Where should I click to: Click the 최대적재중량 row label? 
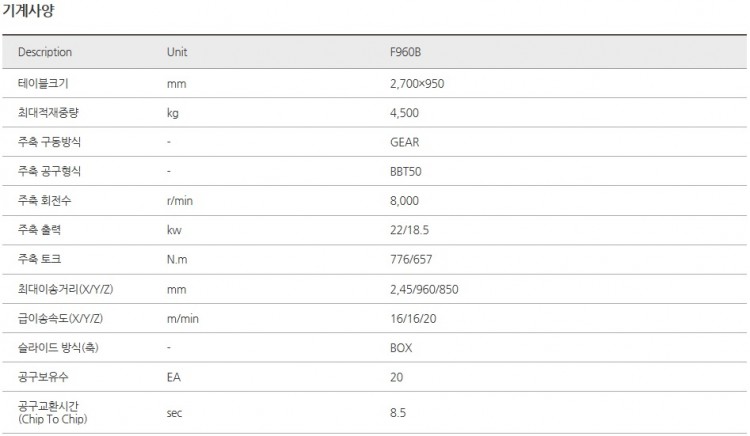(x=49, y=113)
